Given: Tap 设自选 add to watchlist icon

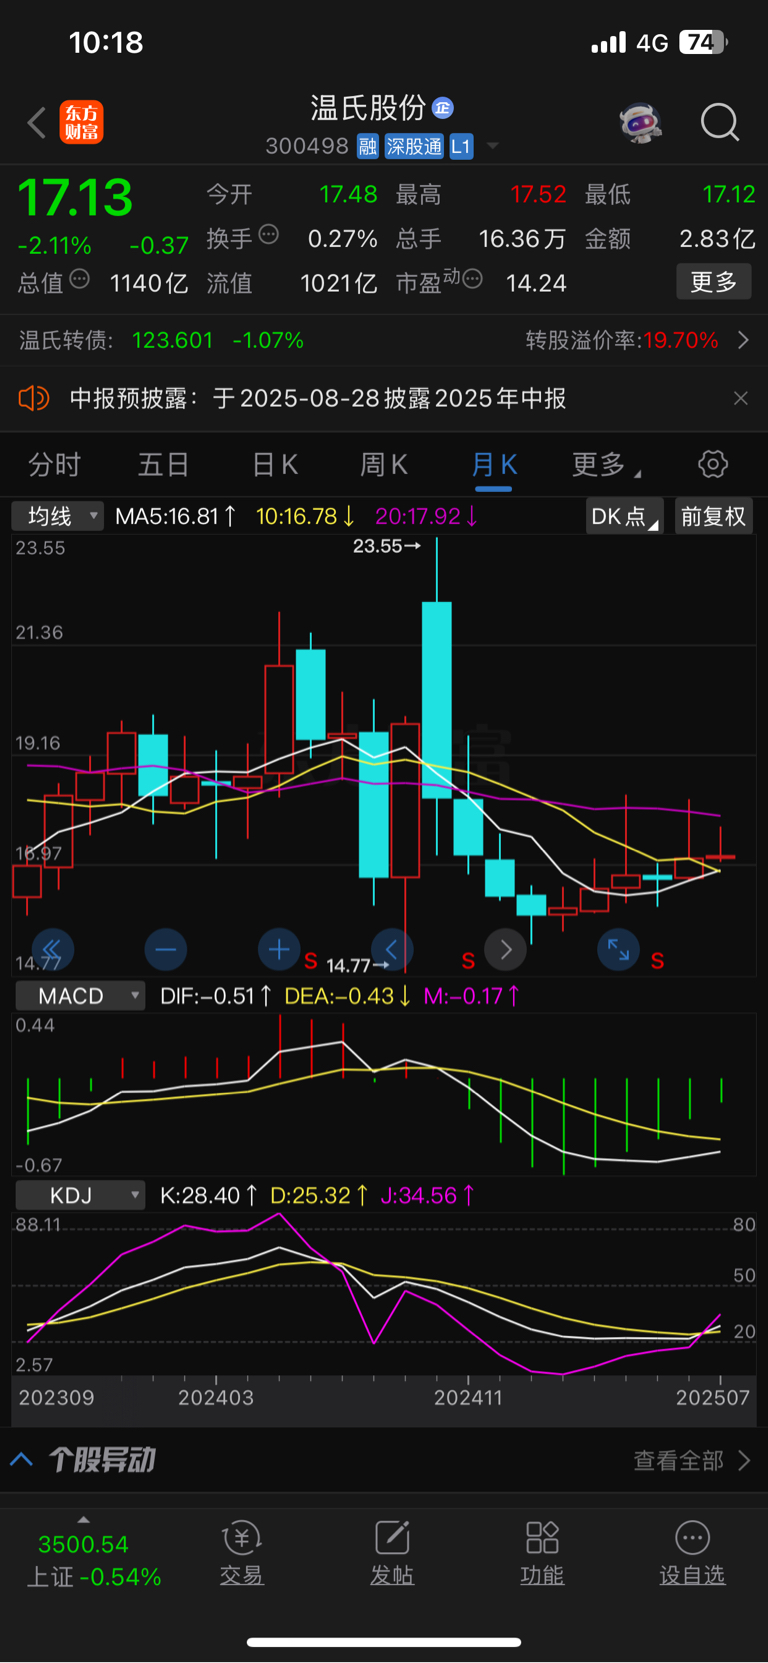Looking at the screenshot, I should [692, 1553].
